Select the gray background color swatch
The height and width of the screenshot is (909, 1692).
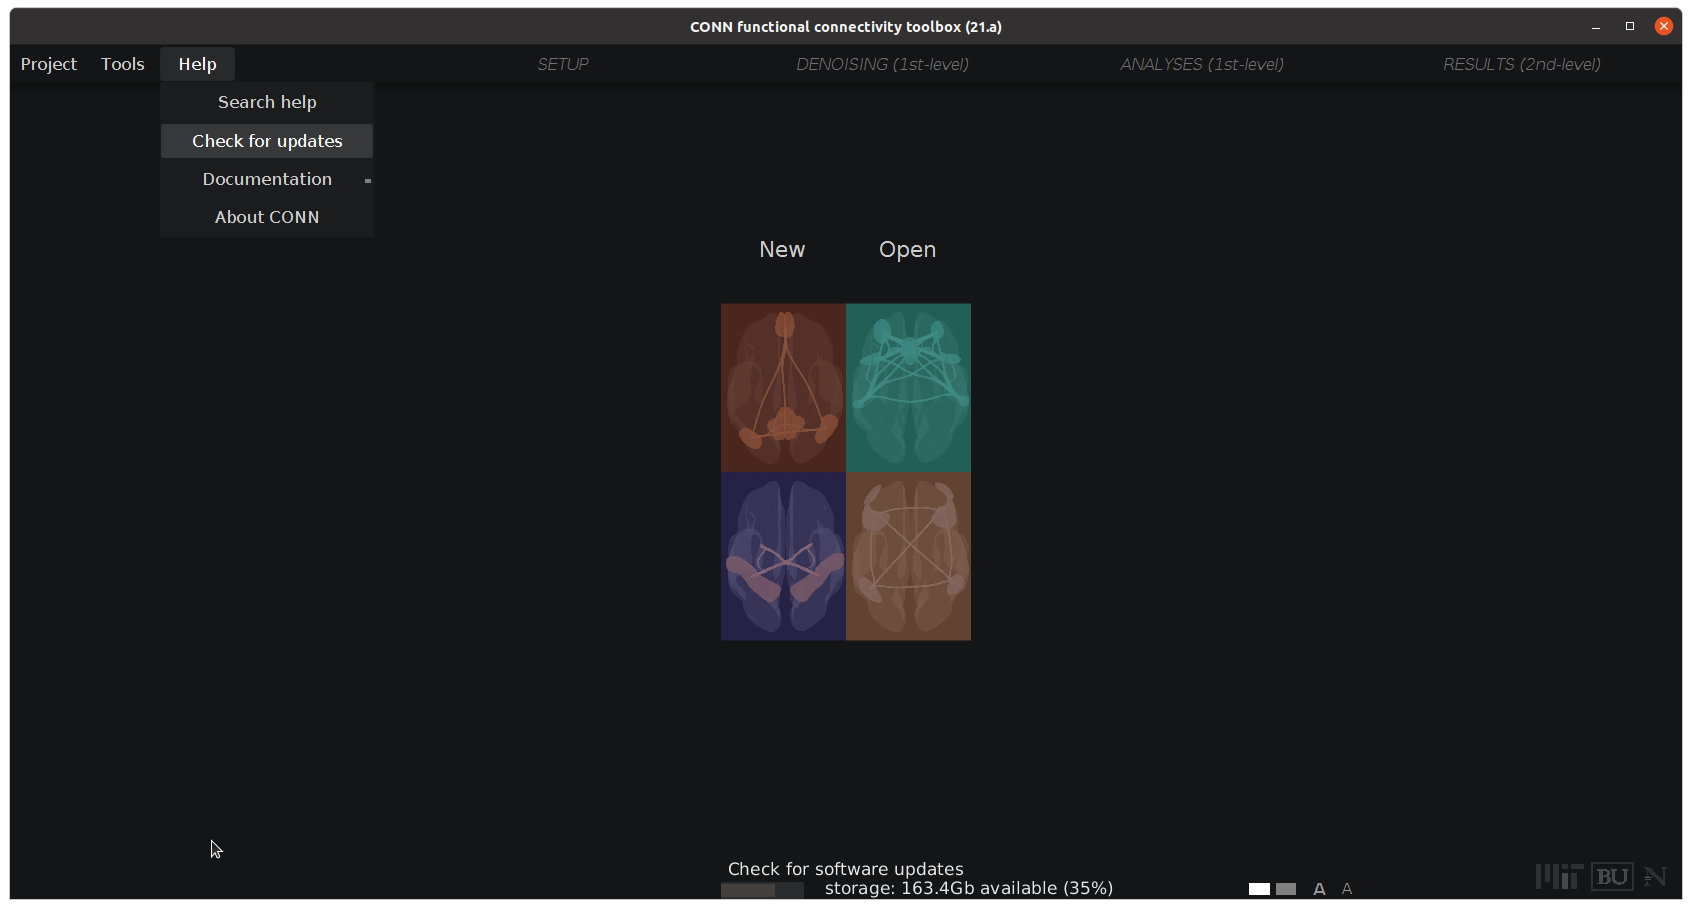point(1286,889)
